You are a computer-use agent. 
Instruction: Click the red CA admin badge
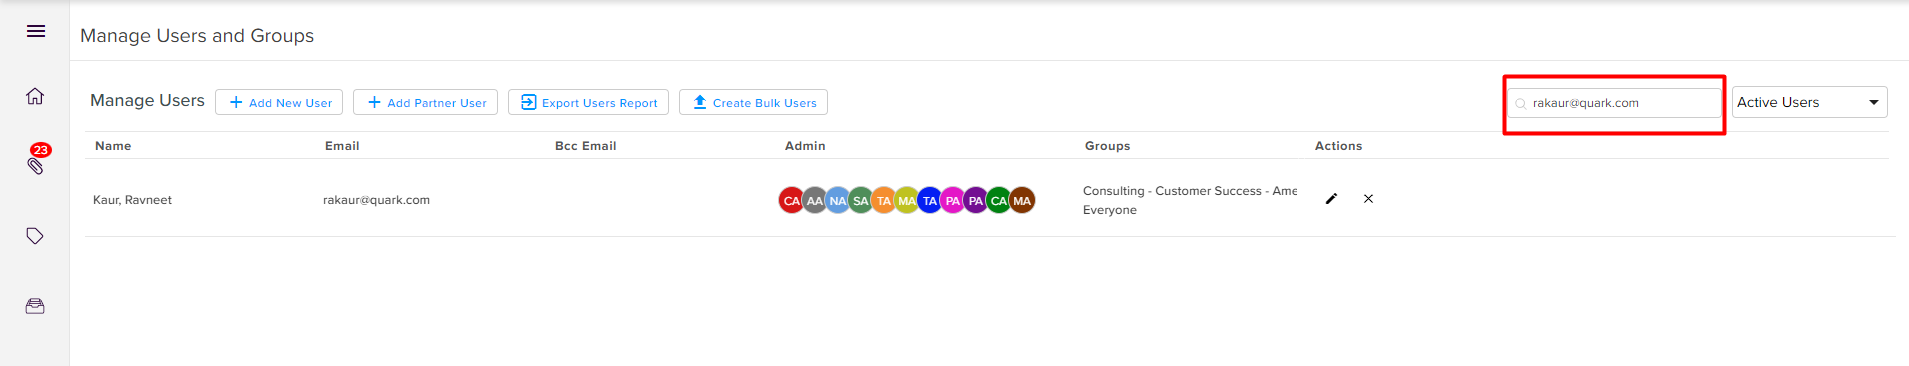[x=791, y=200]
